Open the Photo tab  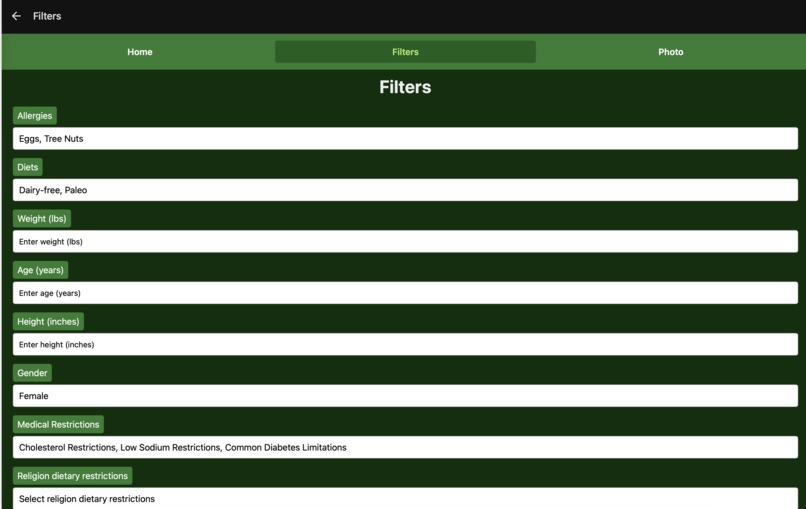coord(670,52)
